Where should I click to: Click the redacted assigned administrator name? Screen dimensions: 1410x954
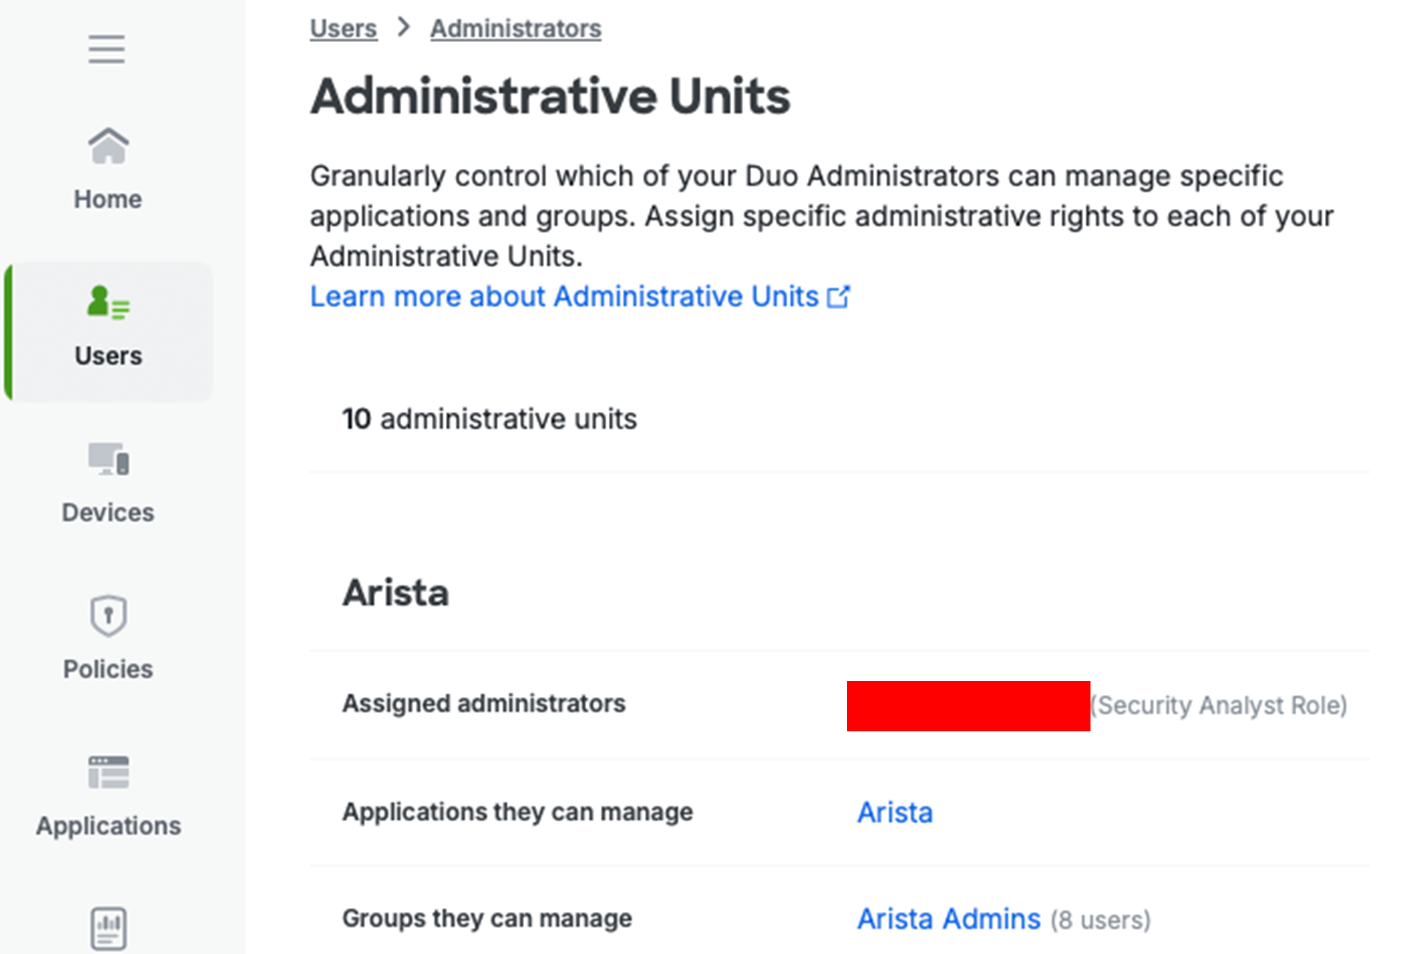pyautogui.click(x=968, y=706)
